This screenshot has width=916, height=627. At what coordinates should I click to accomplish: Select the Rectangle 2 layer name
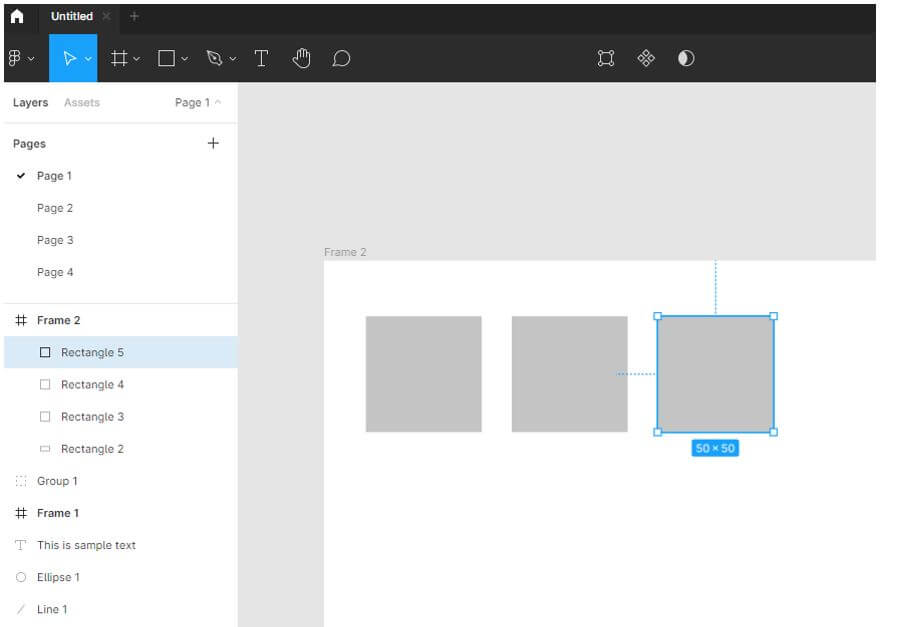coord(92,449)
